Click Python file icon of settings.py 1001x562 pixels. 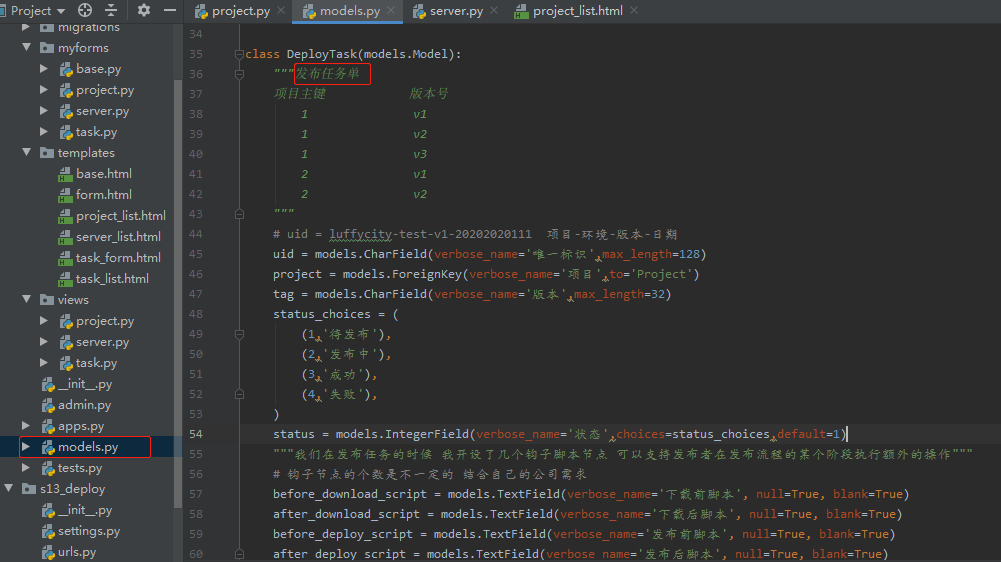tap(48, 531)
